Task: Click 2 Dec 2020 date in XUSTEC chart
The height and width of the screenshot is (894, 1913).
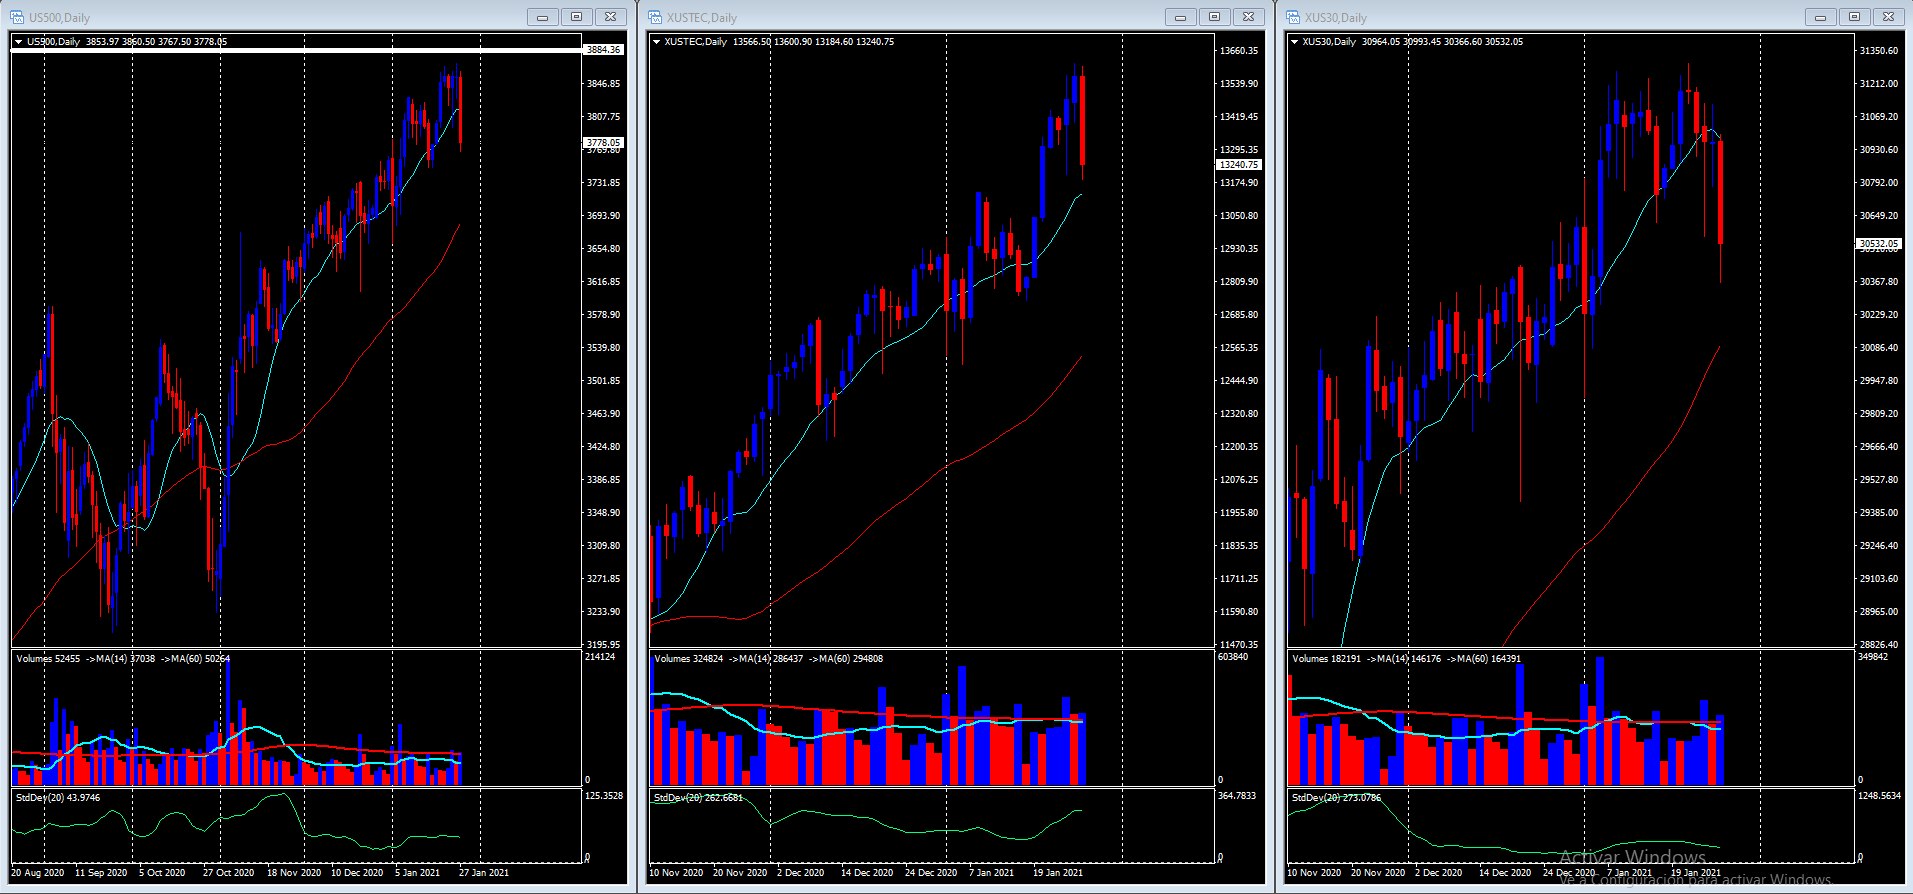Action: pos(801,873)
